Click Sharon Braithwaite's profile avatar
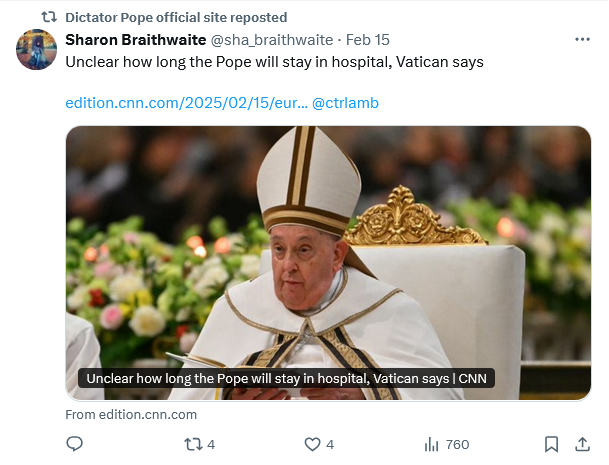609x465 pixels. [36, 49]
